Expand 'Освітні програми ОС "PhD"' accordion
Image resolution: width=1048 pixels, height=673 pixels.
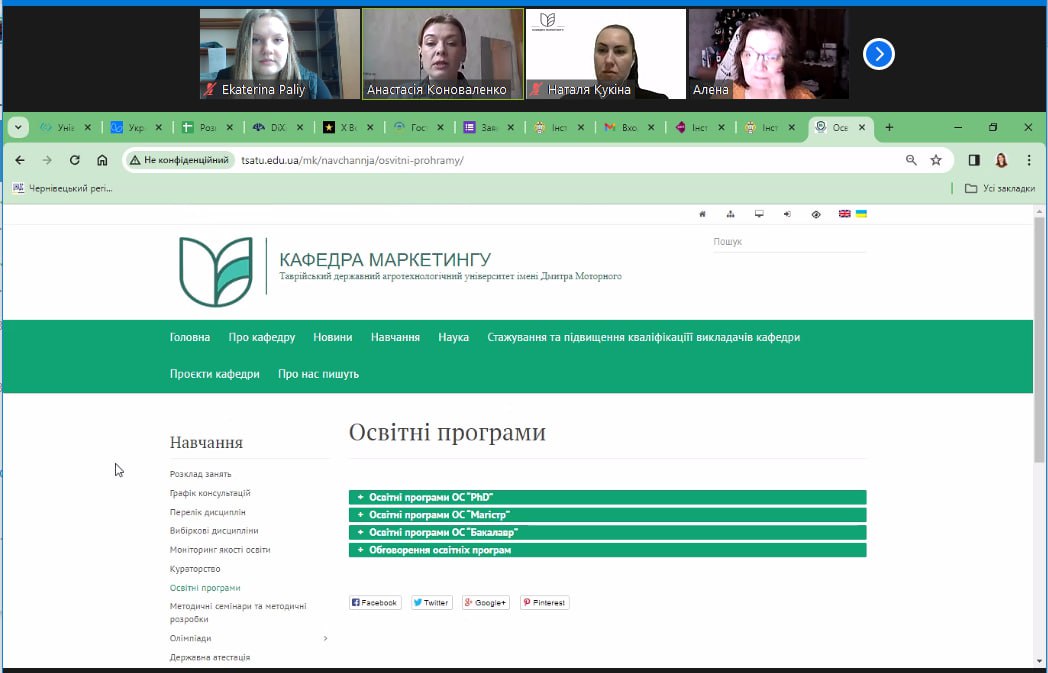pyautogui.click(x=608, y=497)
